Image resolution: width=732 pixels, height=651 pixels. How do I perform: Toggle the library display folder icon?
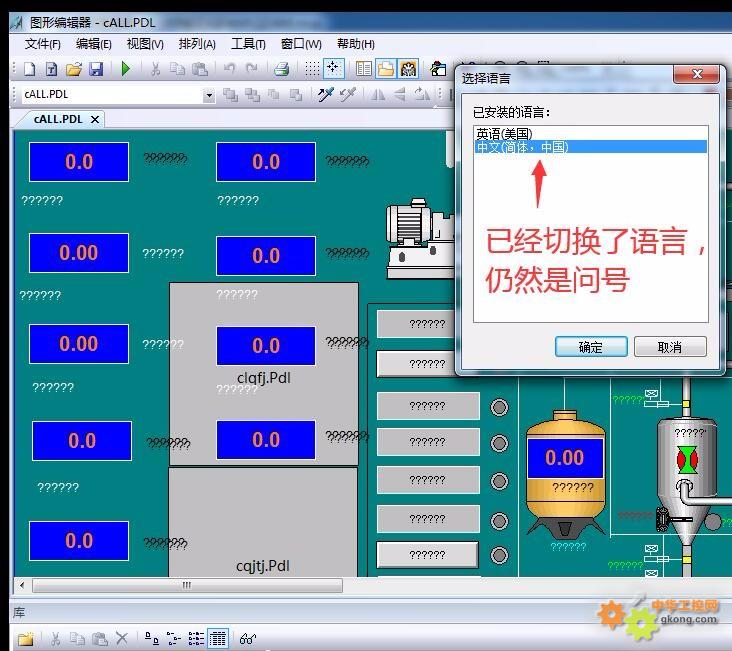[386, 69]
